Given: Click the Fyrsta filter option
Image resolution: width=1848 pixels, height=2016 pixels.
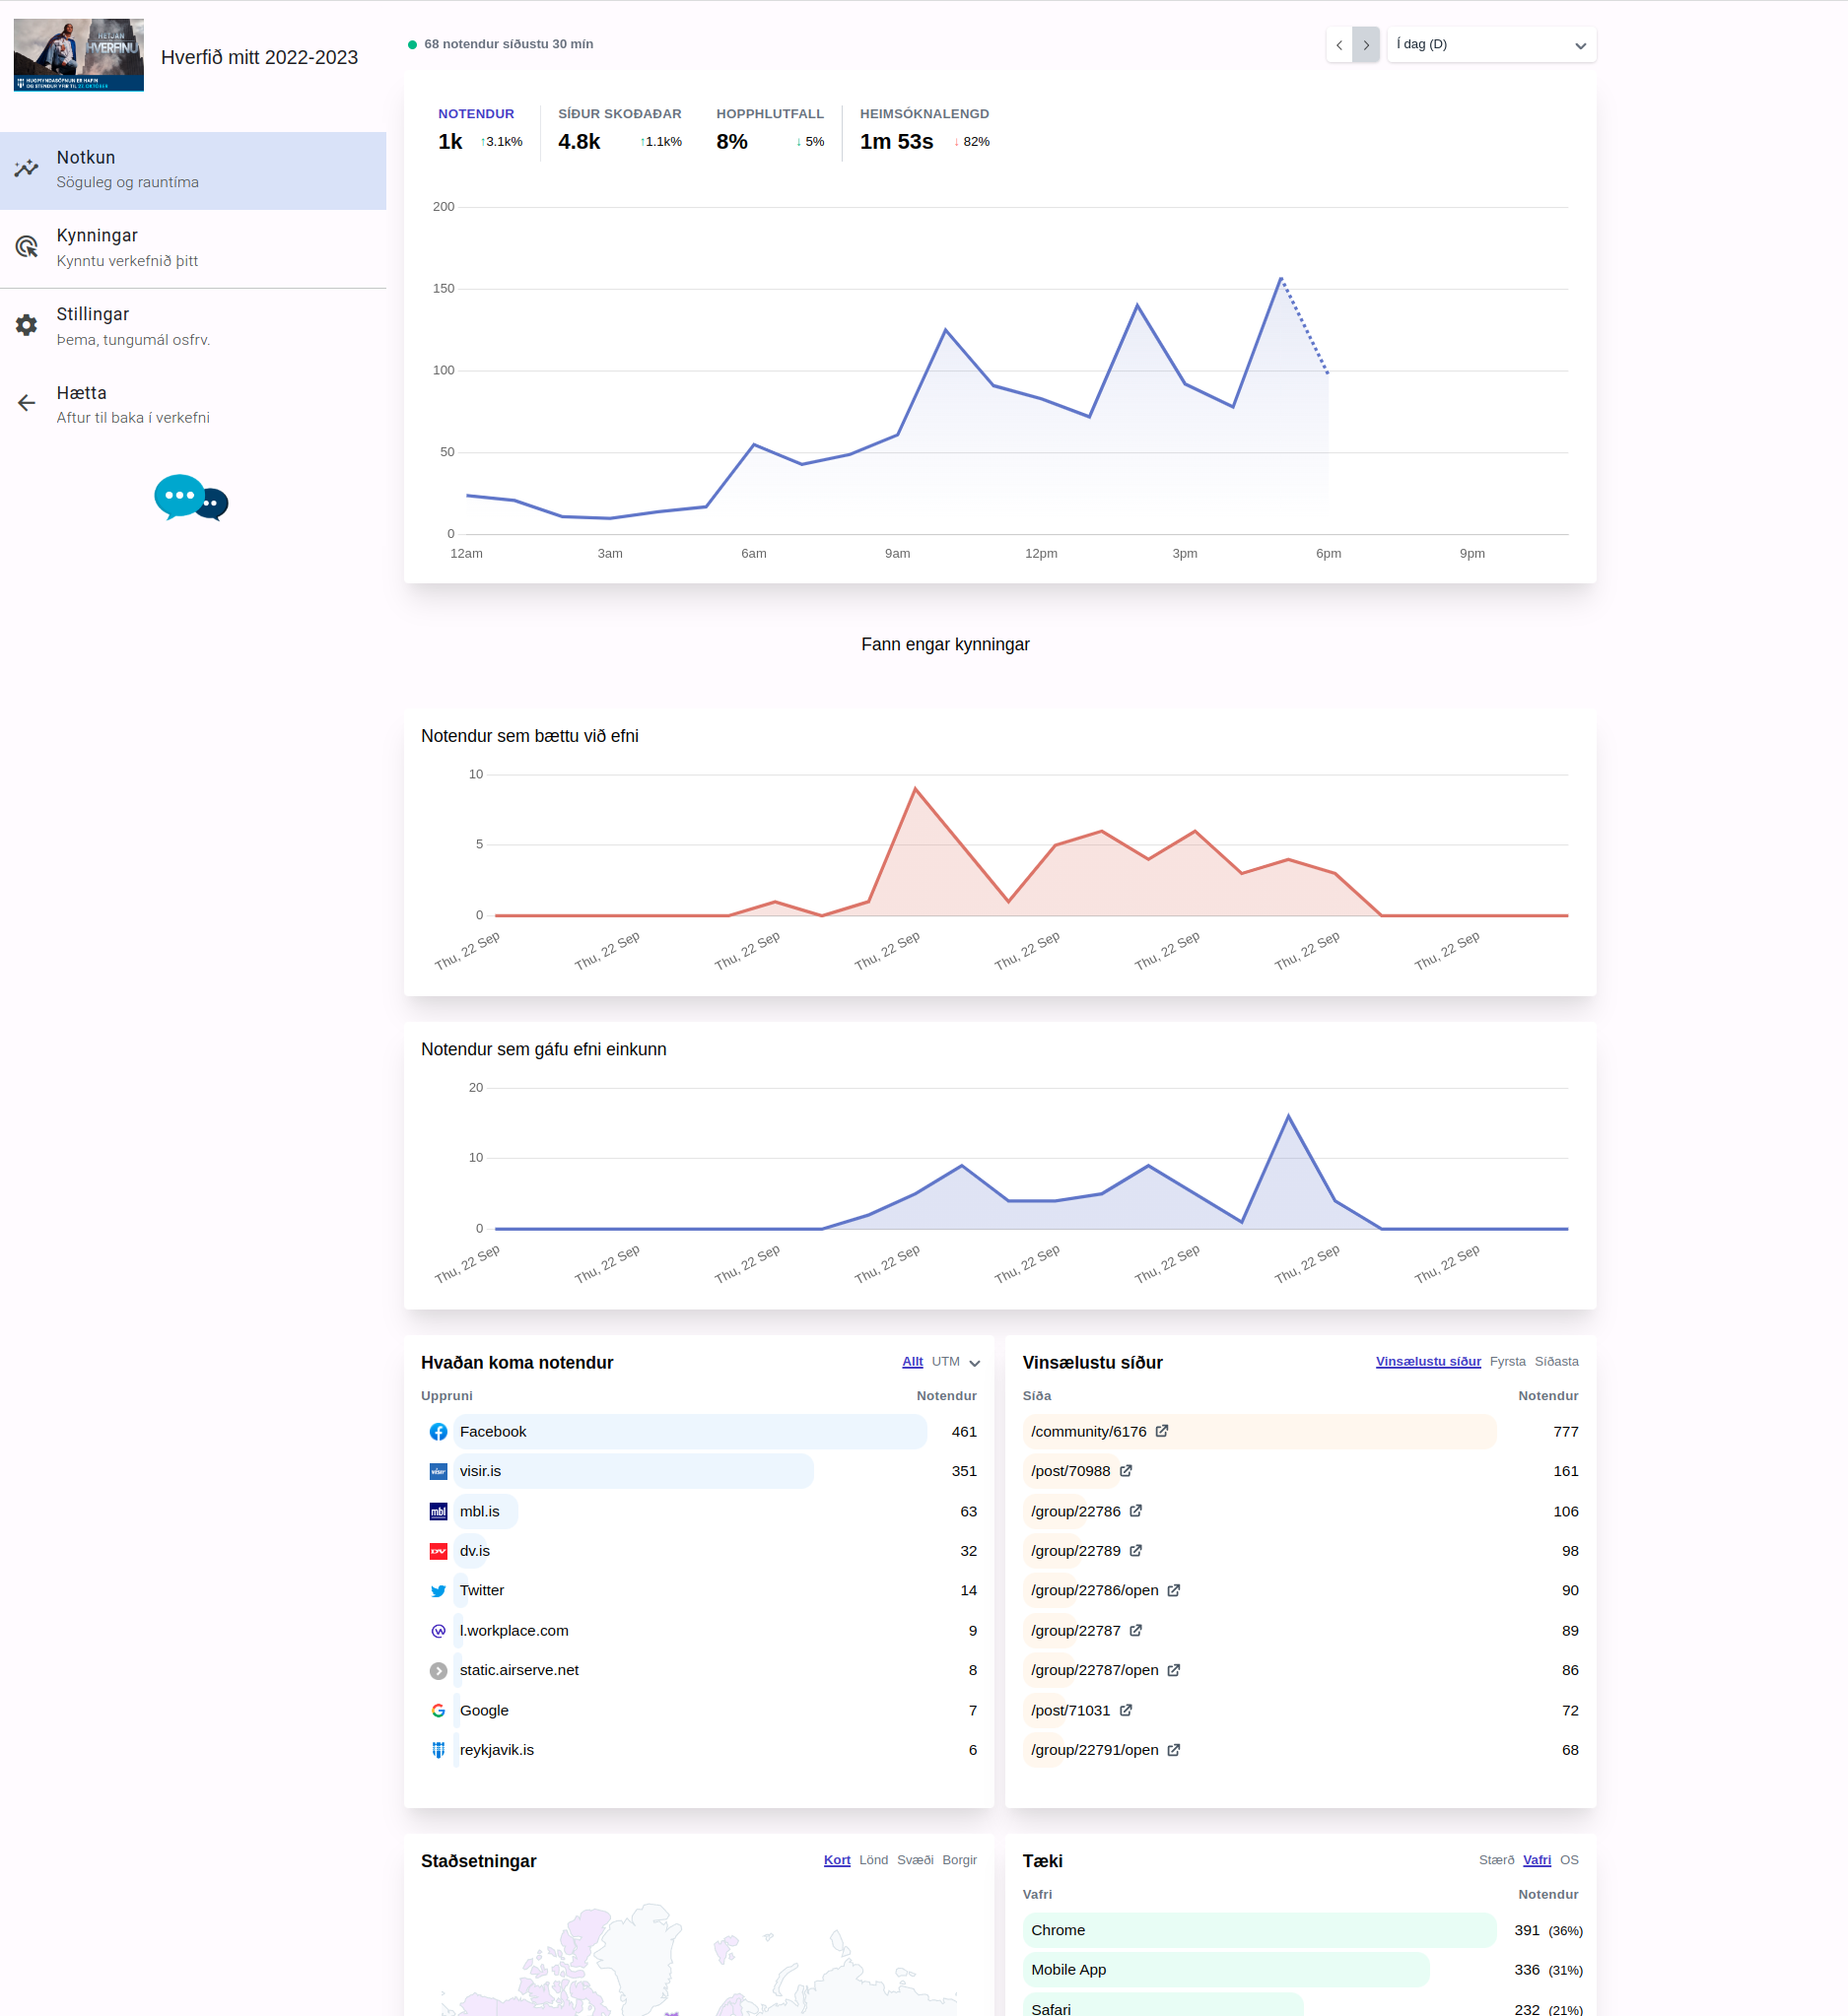Looking at the screenshot, I should tap(1508, 1361).
